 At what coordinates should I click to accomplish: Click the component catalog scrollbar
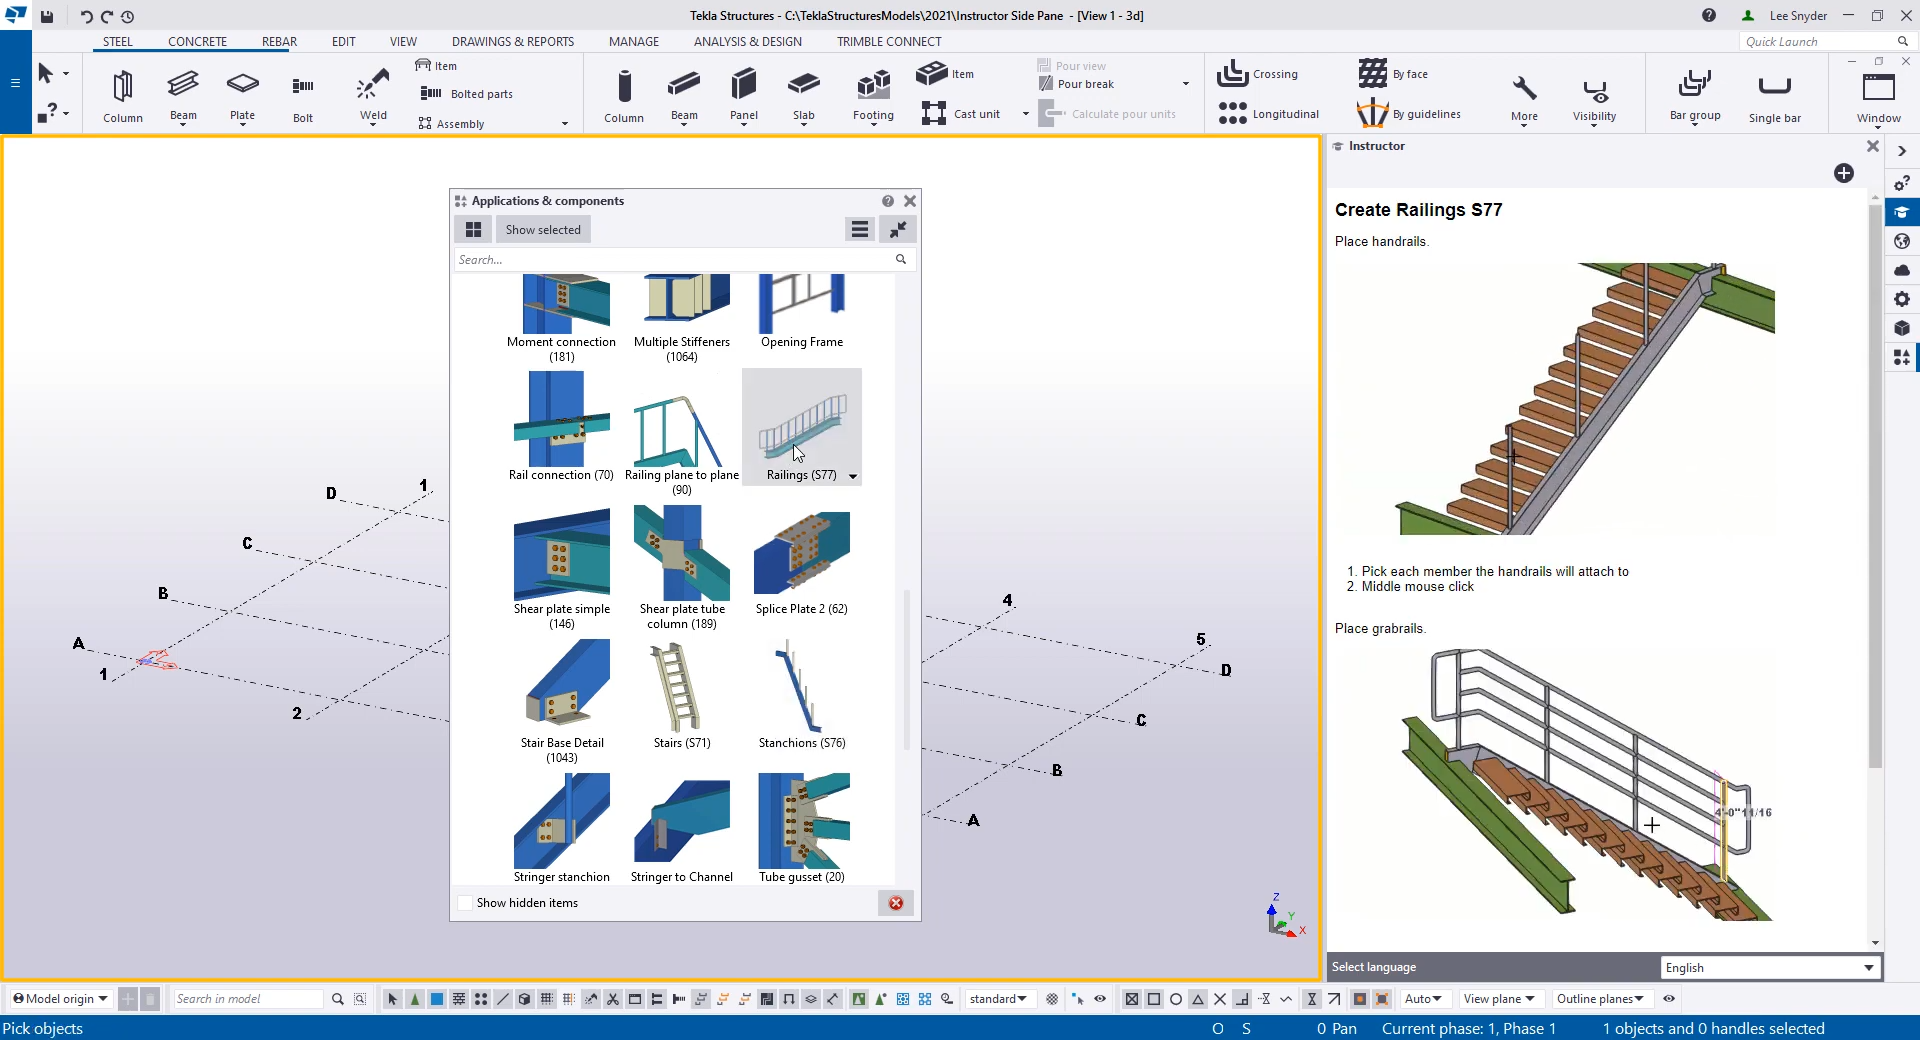coord(907,670)
